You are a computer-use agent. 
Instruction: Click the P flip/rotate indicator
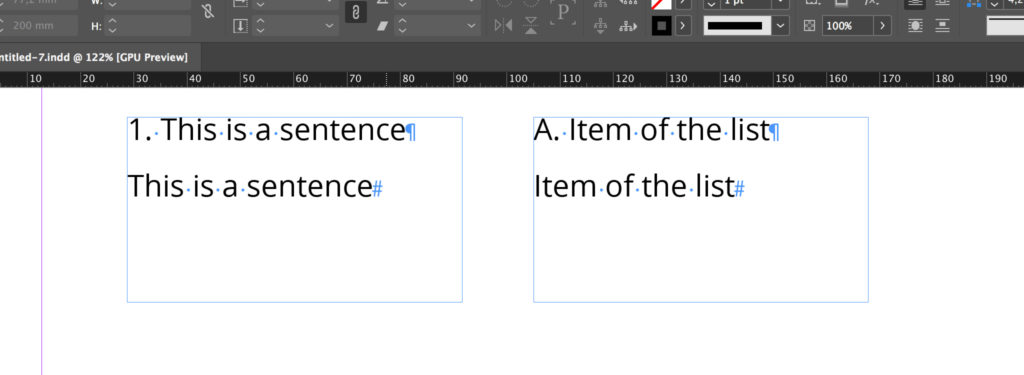pos(562,13)
